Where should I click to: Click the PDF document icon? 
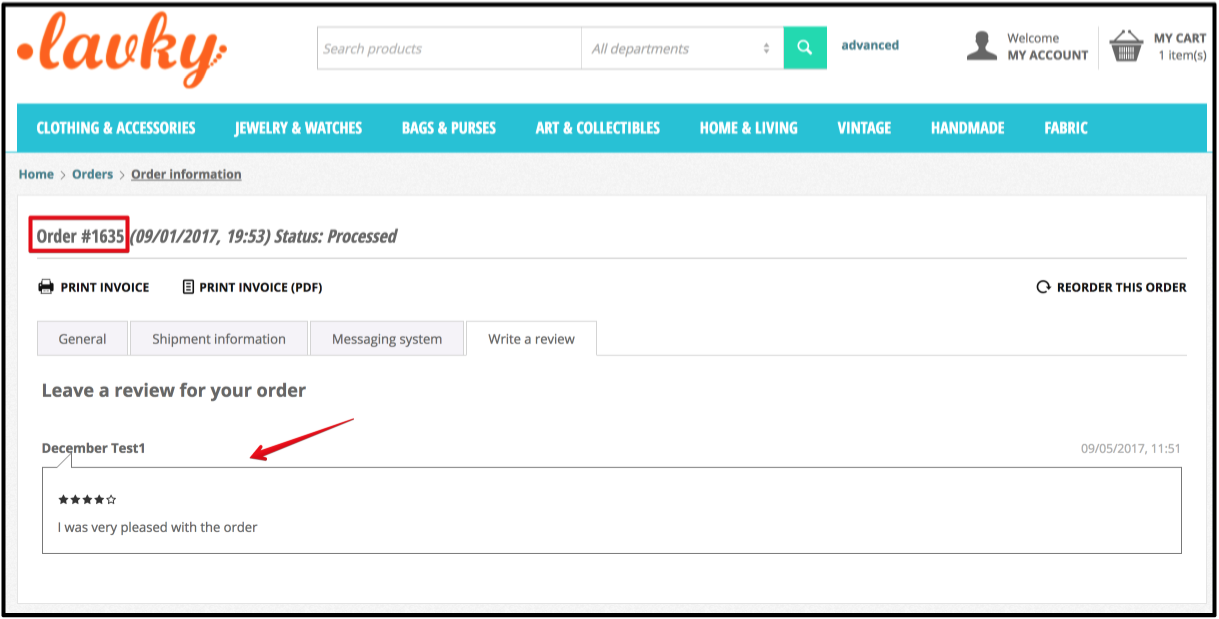click(x=188, y=287)
